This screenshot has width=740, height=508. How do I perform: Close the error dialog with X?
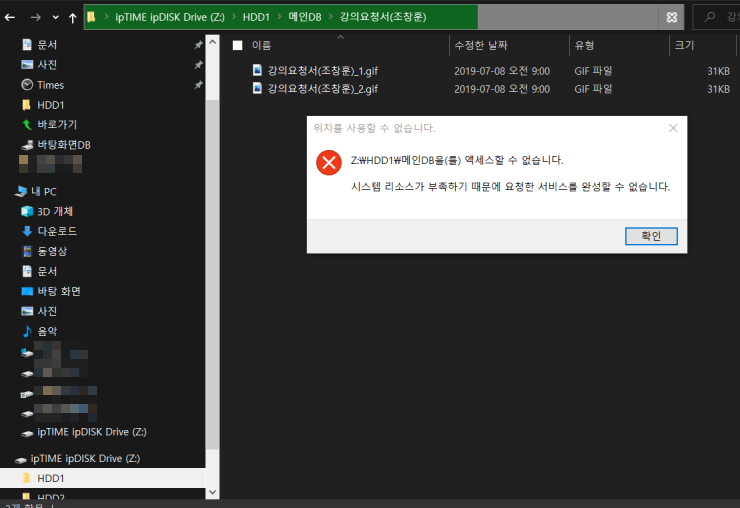point(673,128)
